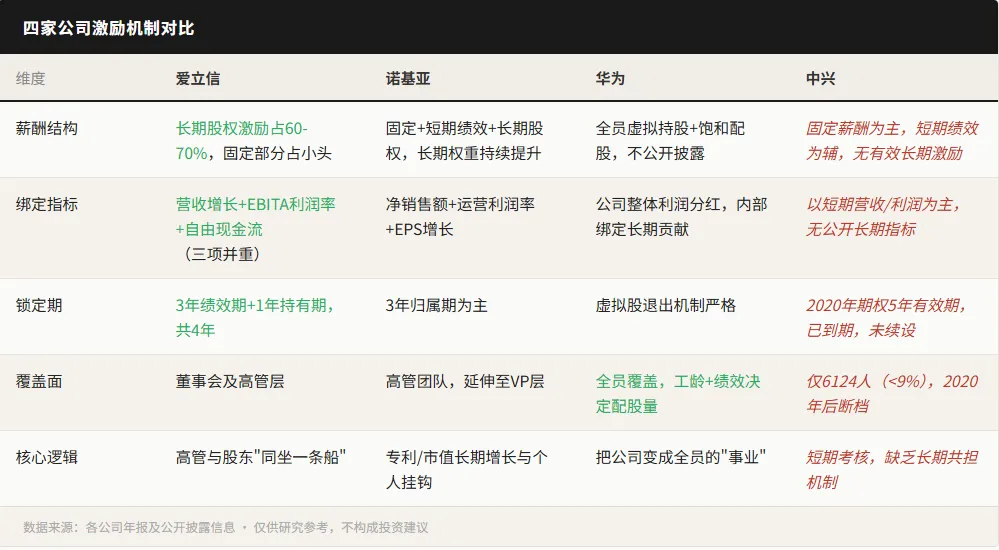Click cell 全员覆盖，工龄+绩效决定配股量
Viewport: 999px width, 550px height.
coord(678,393)
